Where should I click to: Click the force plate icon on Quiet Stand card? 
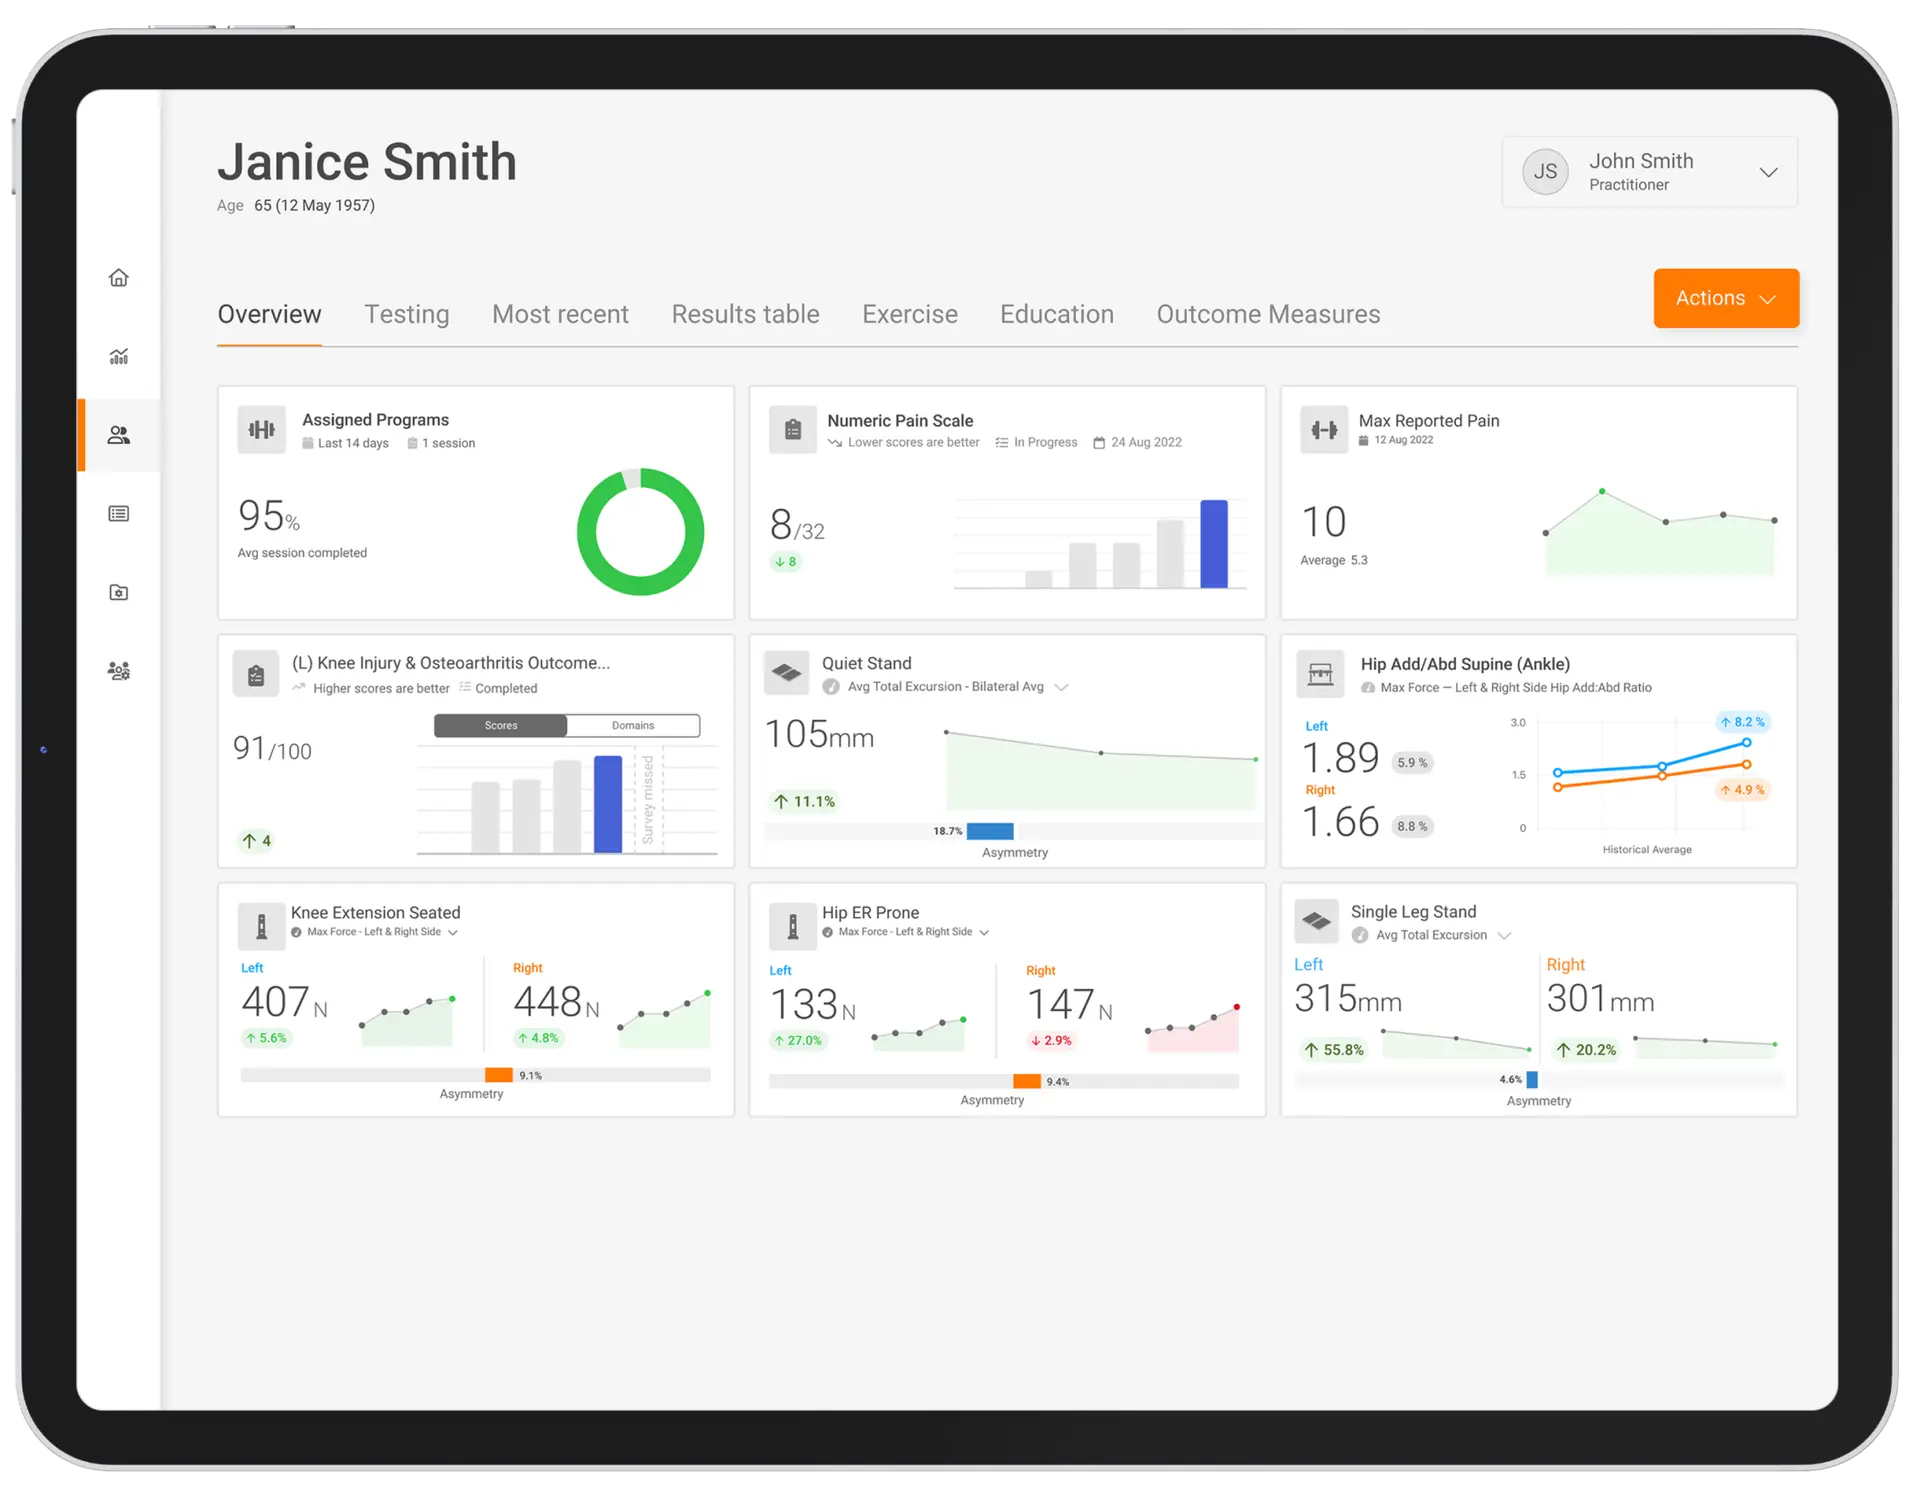[x=786, y=672]
